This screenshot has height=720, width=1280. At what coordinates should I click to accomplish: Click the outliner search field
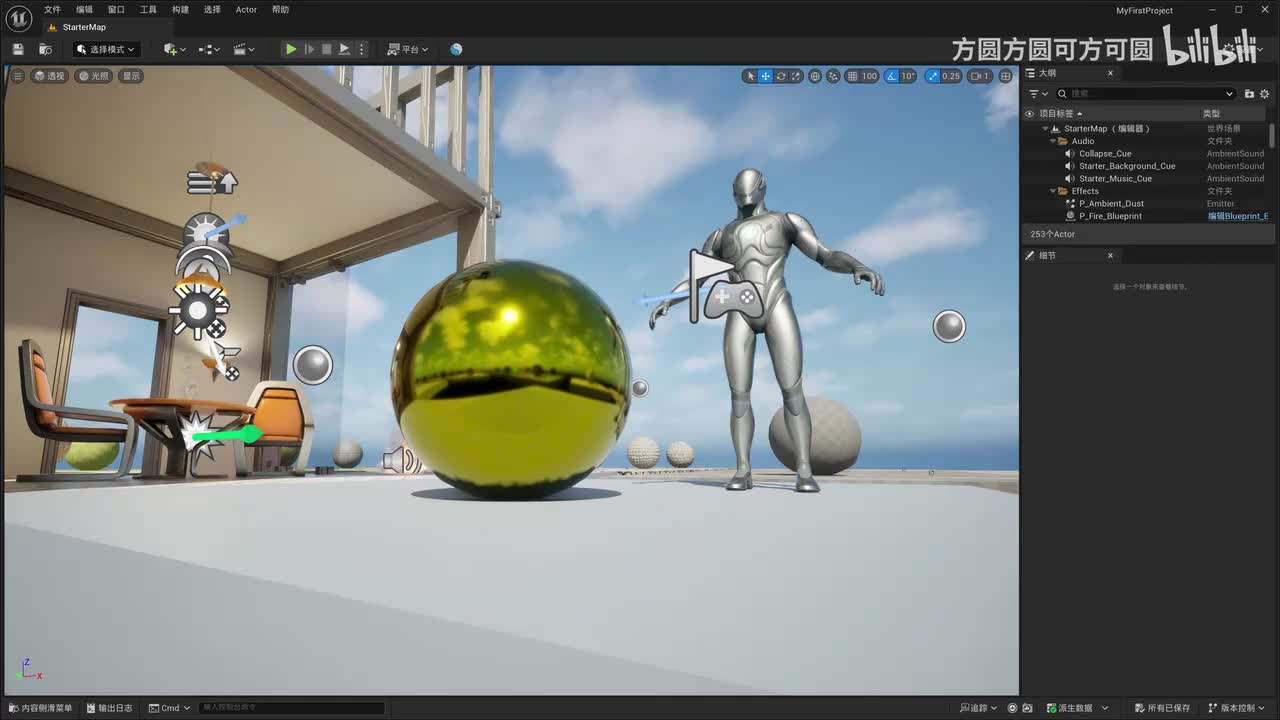tap(1146, 94)
